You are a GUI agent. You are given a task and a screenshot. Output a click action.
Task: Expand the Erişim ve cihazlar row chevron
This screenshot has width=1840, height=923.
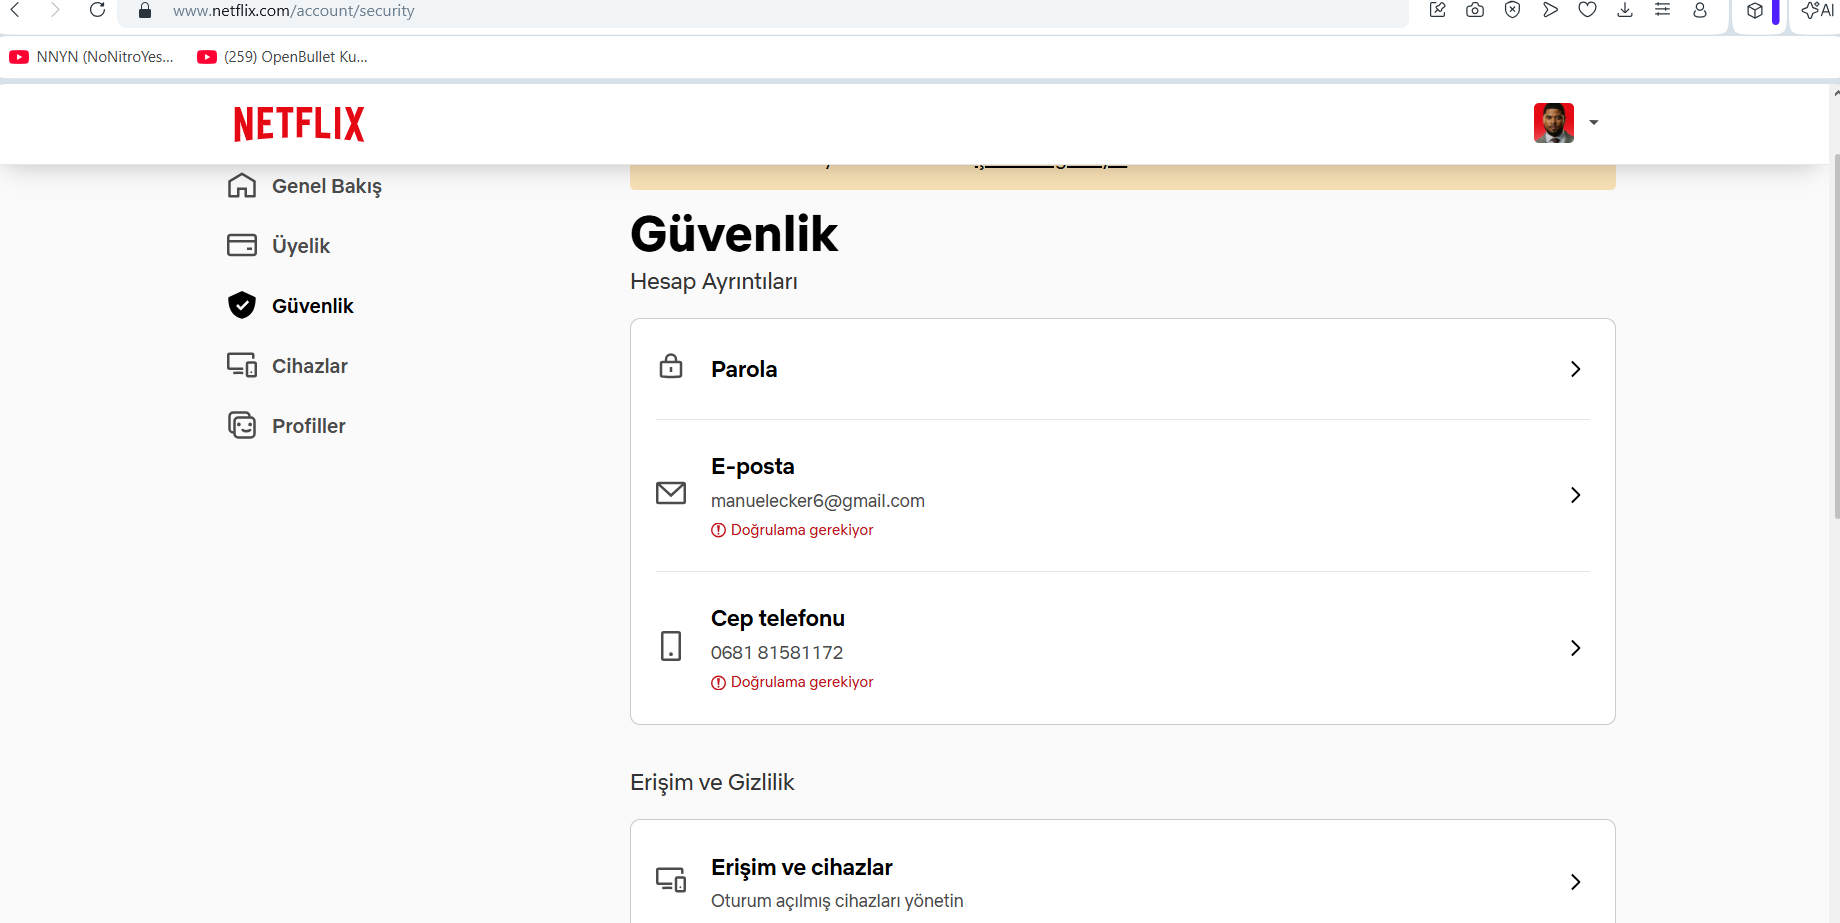[1575, 882]
